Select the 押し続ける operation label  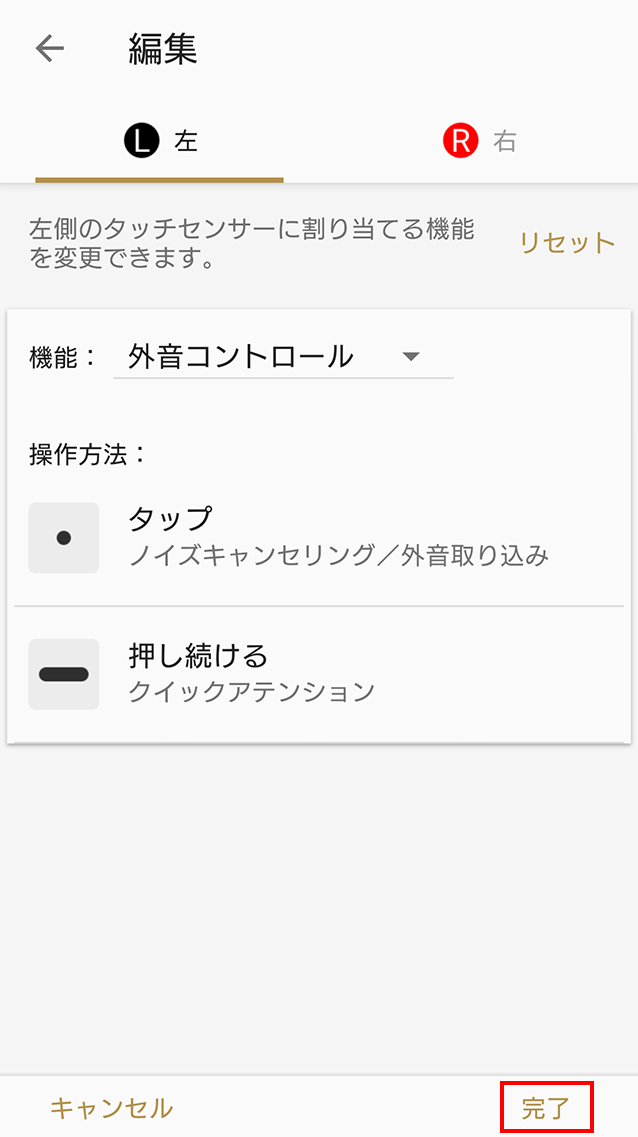[x=198, y=656]
